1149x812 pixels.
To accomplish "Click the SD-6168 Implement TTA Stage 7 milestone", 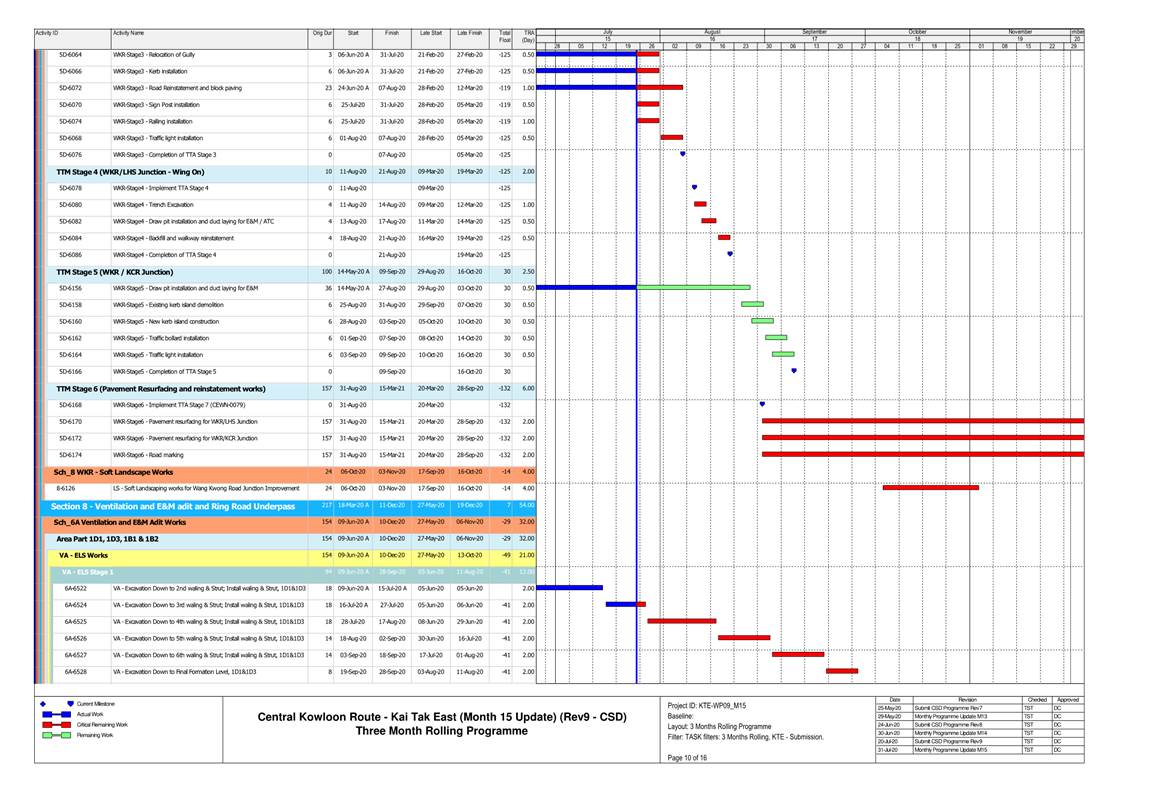I will [x=762, y=404].
